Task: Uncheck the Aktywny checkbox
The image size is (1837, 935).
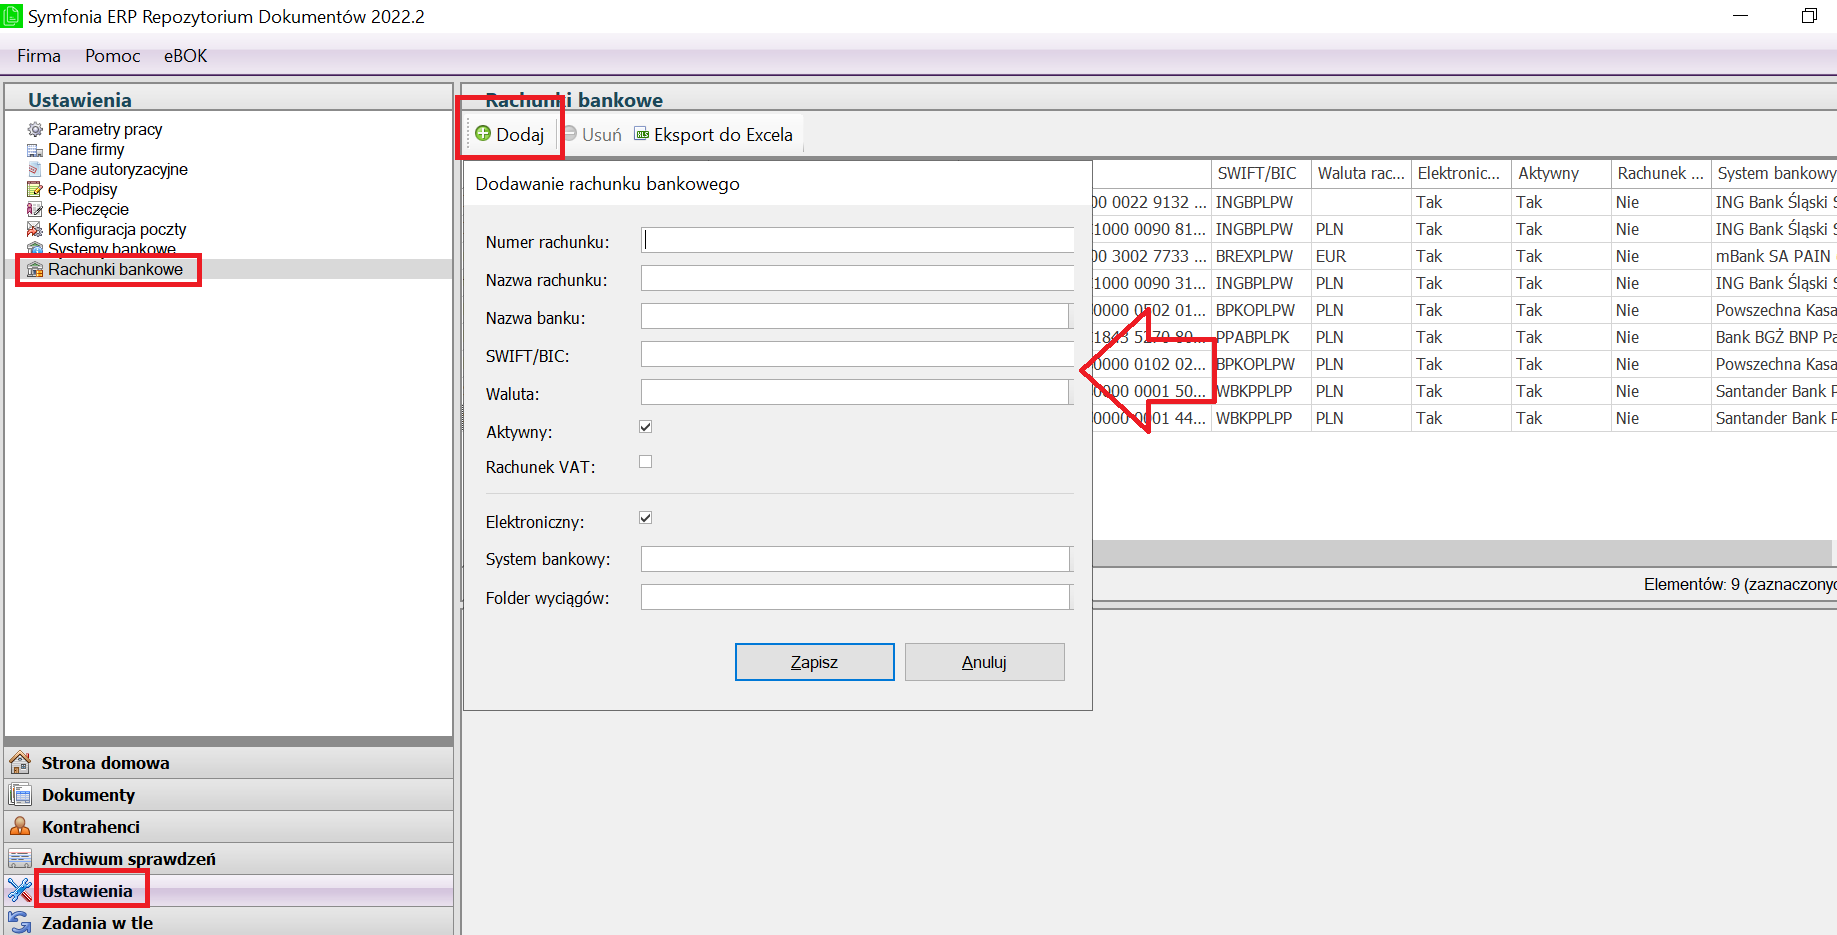Action: pyautogui.click(x=646, y=427)
